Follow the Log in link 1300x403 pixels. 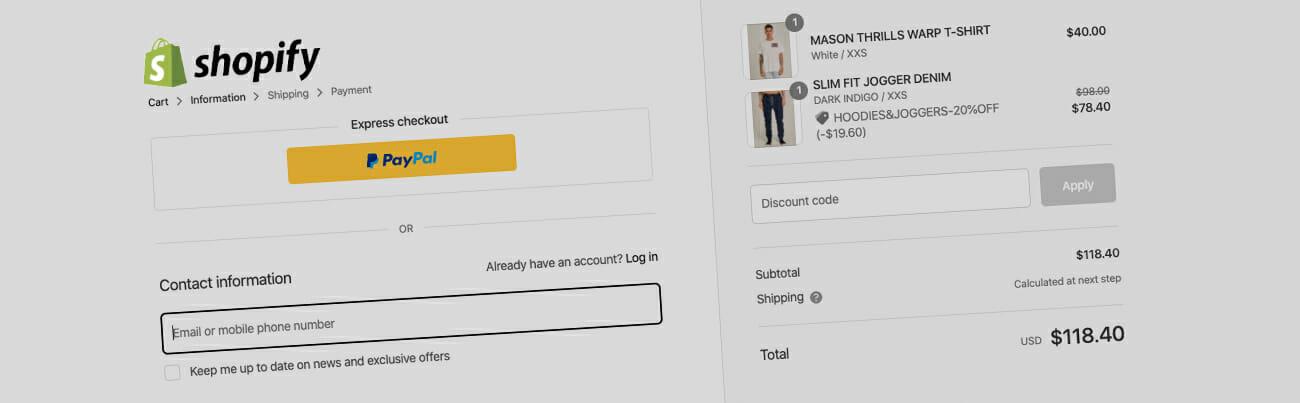[x=642, y=258]
